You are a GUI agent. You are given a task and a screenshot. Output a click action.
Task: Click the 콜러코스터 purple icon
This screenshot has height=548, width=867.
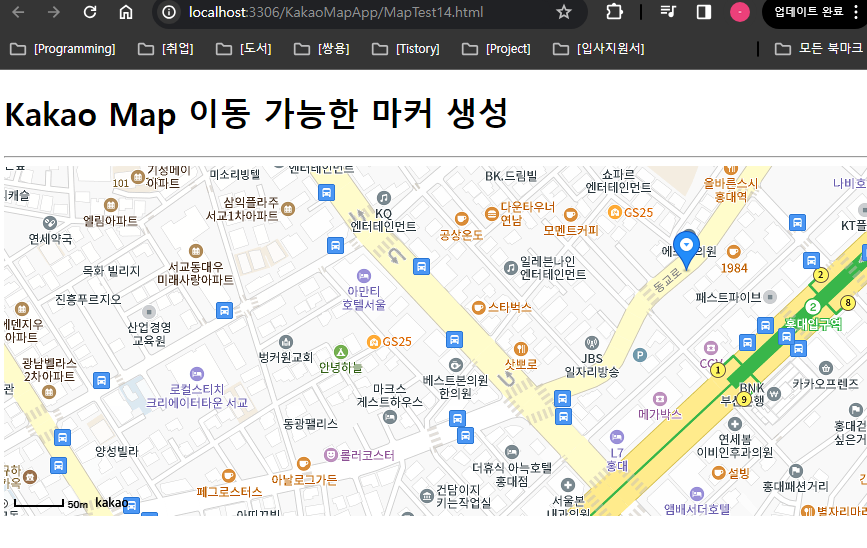(331, 455)
